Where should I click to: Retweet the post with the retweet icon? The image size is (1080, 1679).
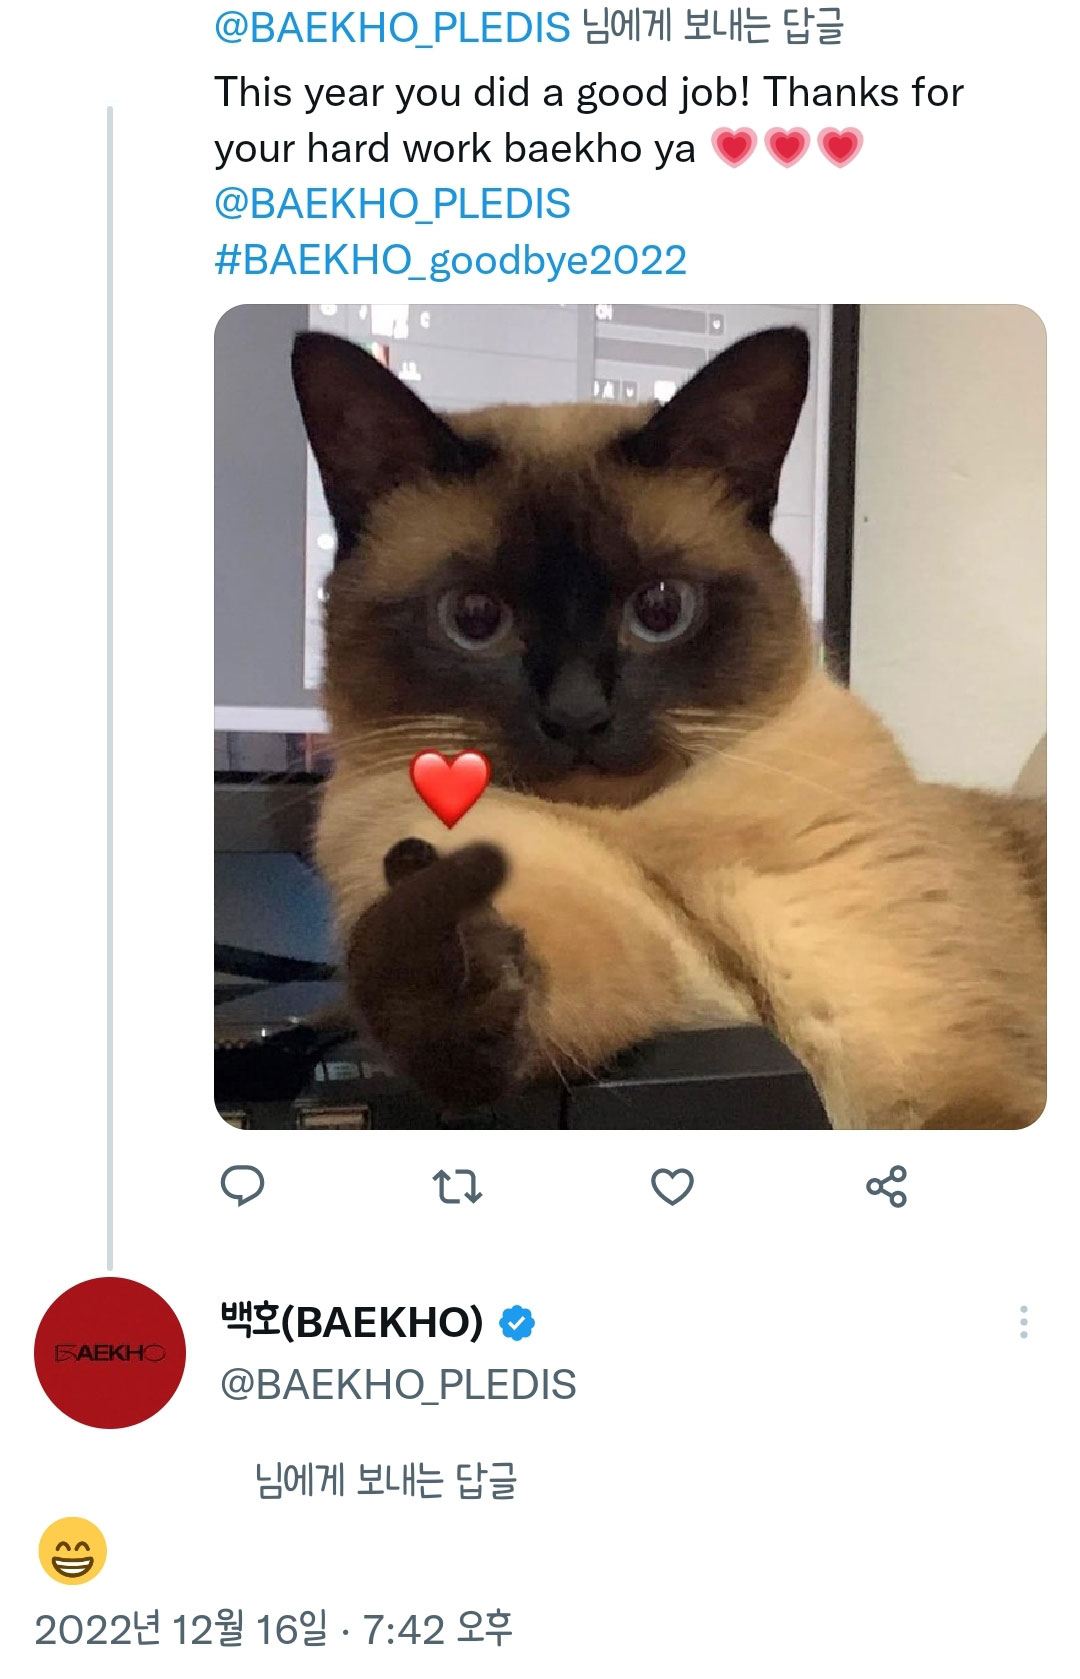tap(457, 1187)
